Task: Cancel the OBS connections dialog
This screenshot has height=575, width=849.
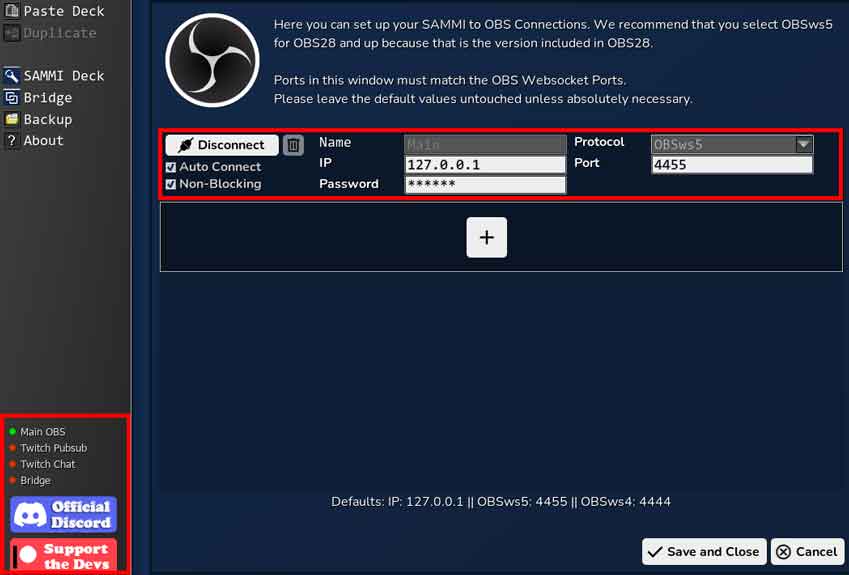Action: click(x=807, y=551)
